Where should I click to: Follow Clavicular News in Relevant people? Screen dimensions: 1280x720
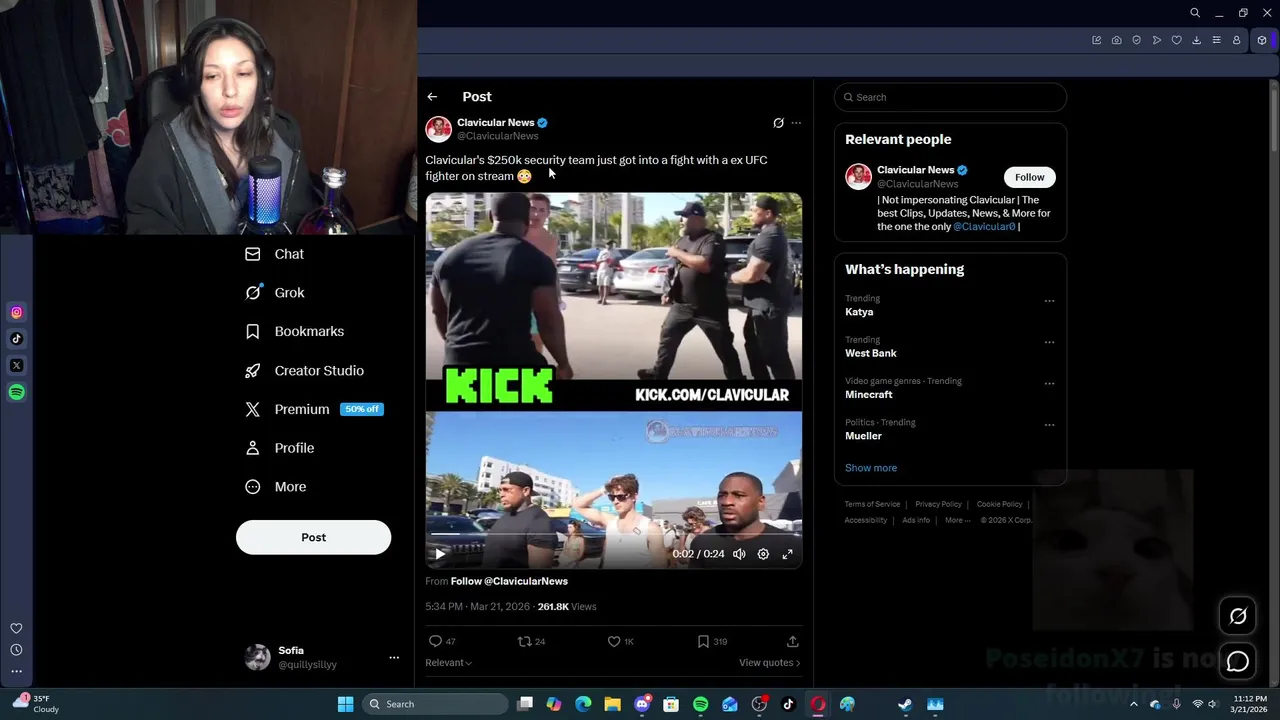(x=1029, y=177)
